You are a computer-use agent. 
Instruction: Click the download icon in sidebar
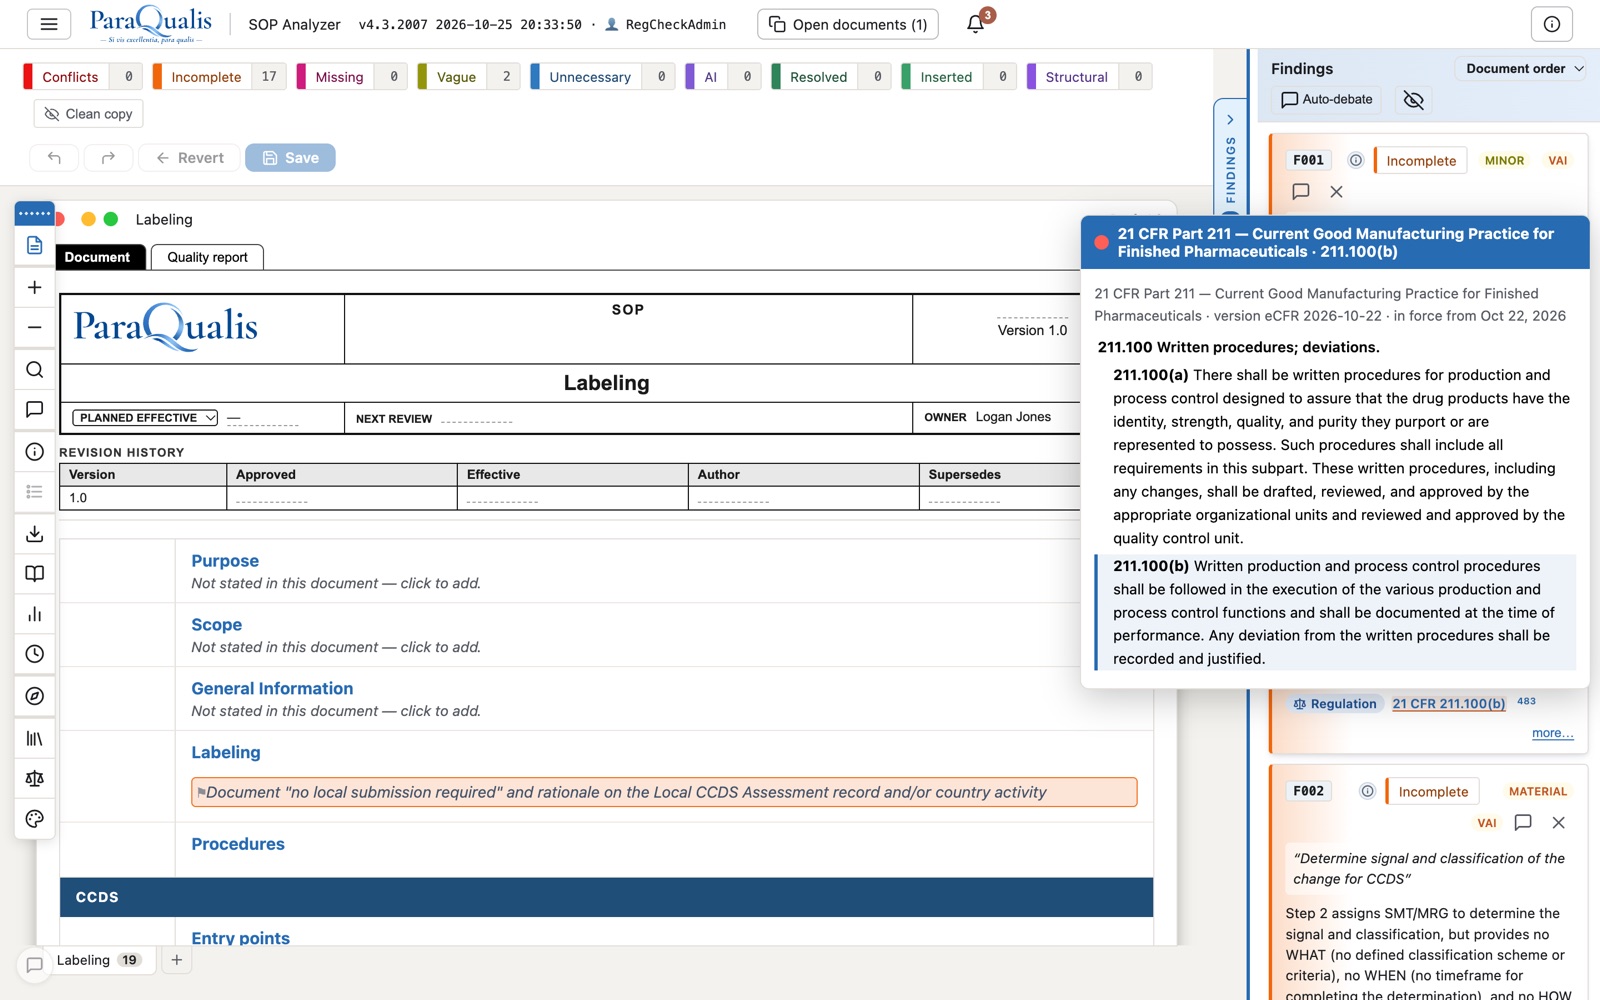point(35,533)
